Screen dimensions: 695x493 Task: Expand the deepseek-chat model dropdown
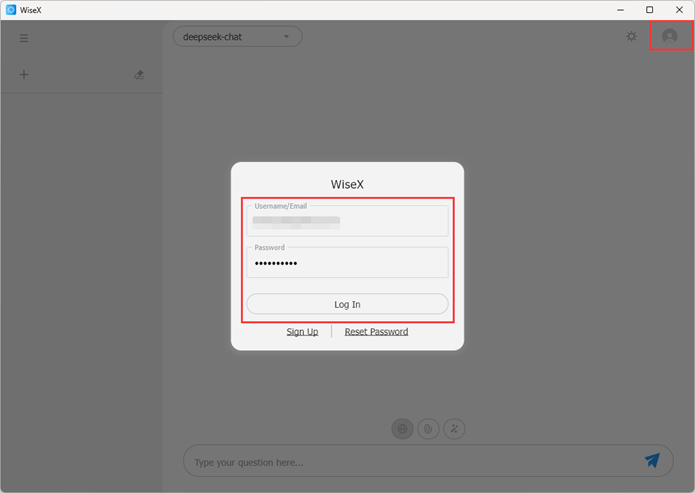238,37
